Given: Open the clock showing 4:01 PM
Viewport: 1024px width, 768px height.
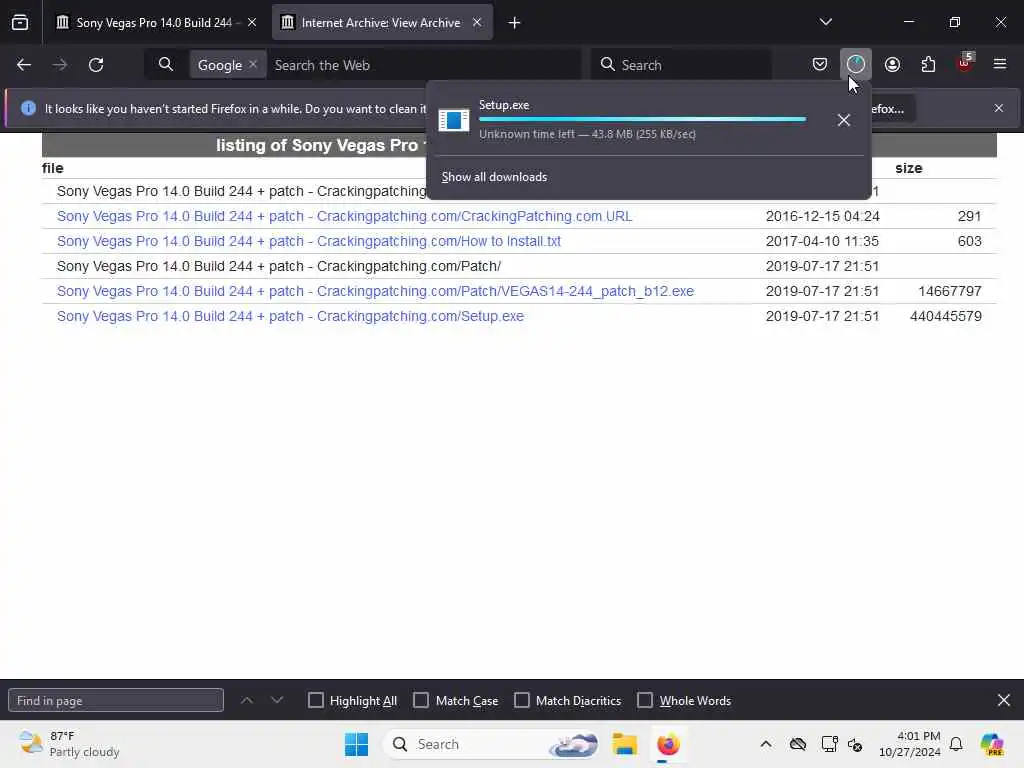Looking at the screenshot, I should point(910,744).
